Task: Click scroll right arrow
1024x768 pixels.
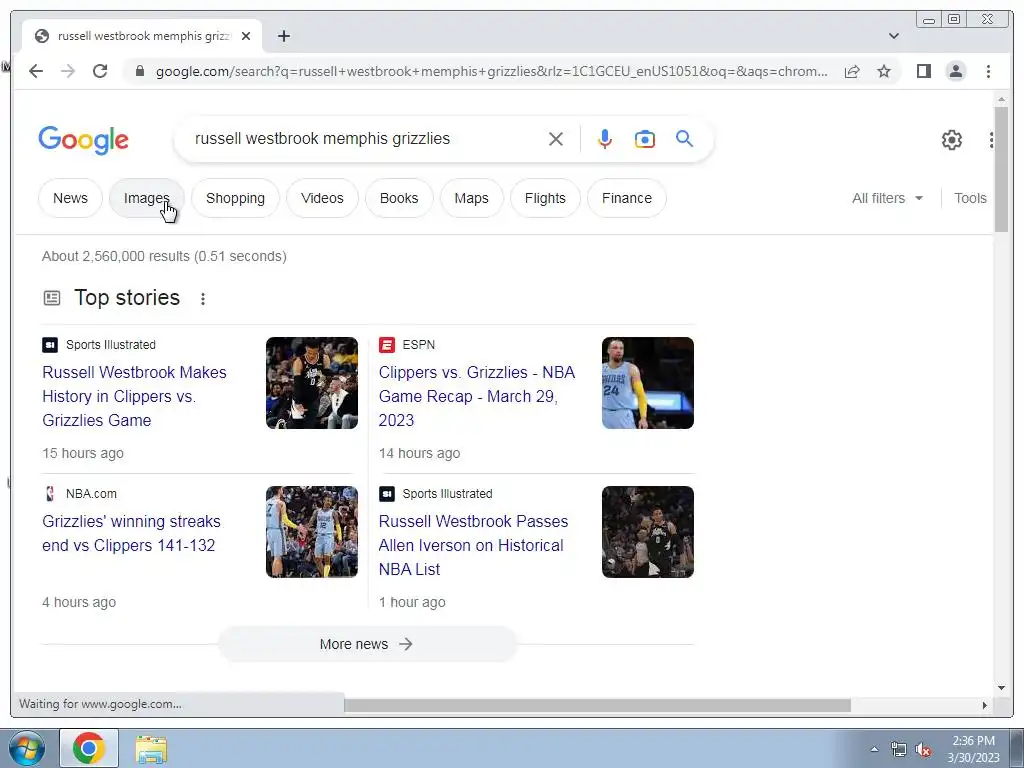Action: click(x=985, y=705)
